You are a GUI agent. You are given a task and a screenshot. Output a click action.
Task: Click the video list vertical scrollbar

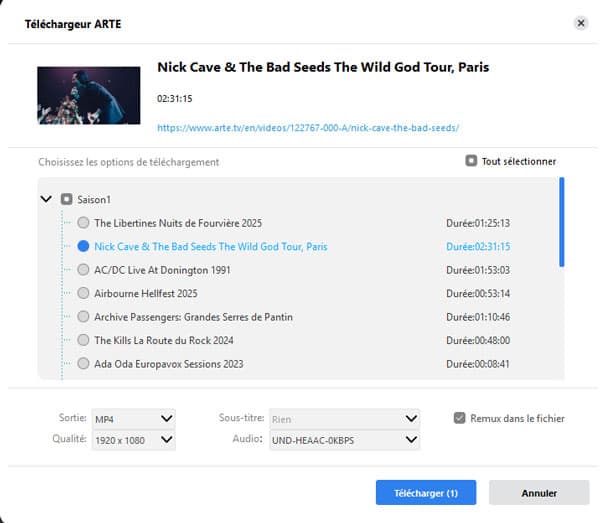coord(561,222)
